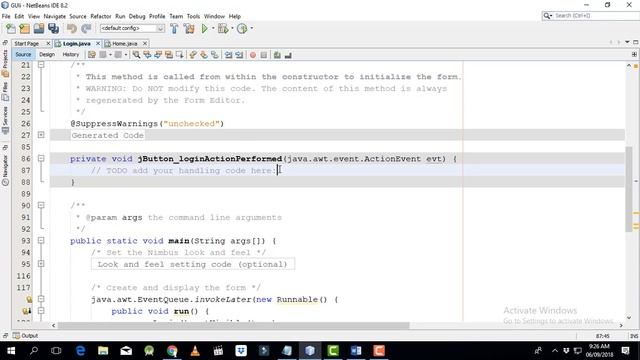Click the Debug Project toolbar icon

tap(223, 29)
